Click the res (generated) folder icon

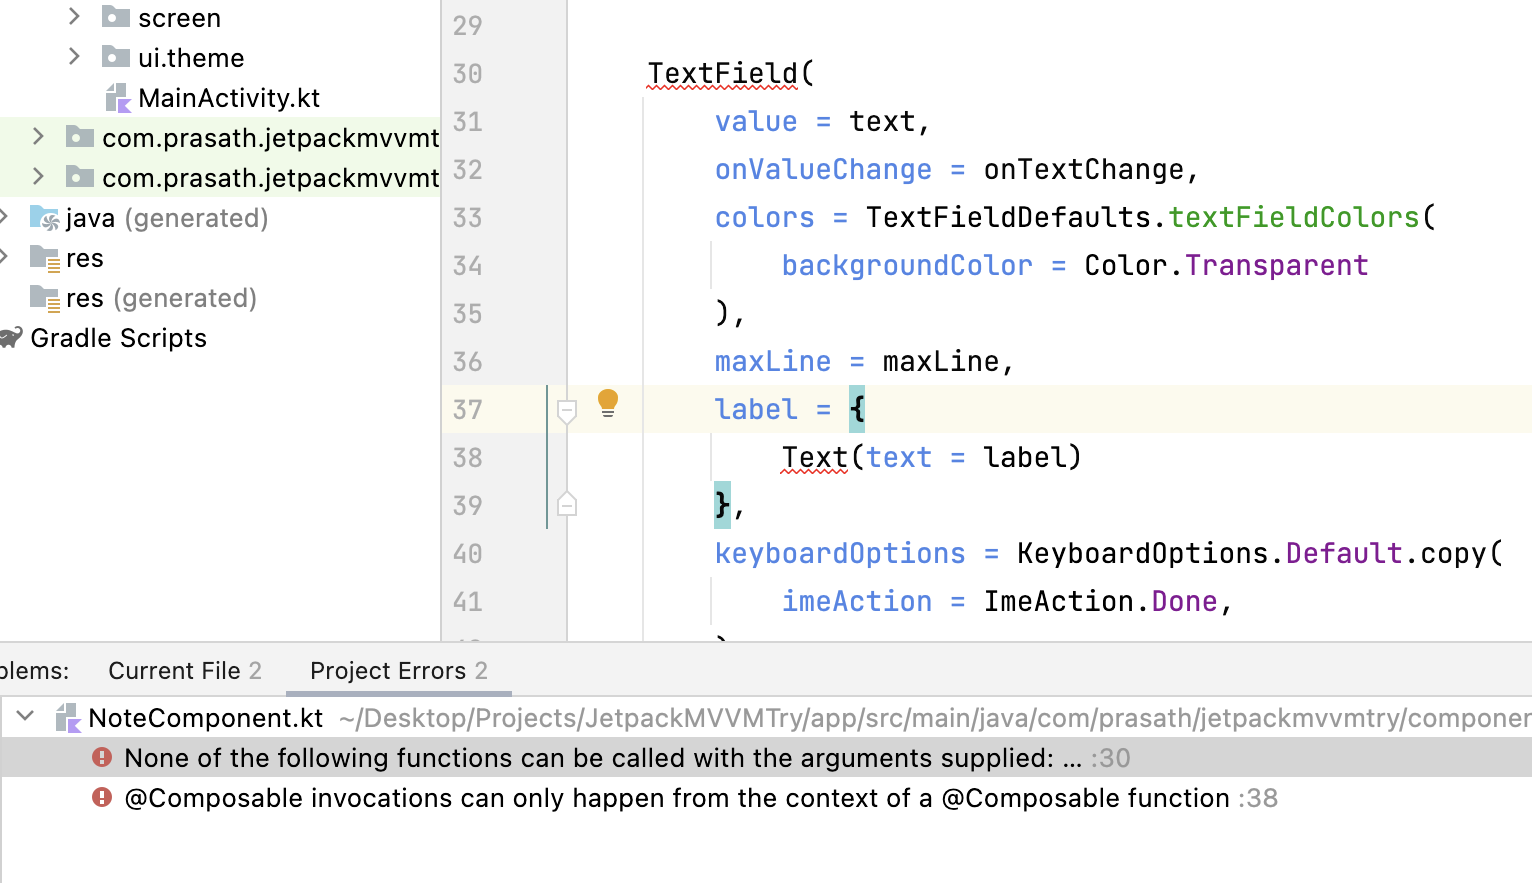pos(45,298)
